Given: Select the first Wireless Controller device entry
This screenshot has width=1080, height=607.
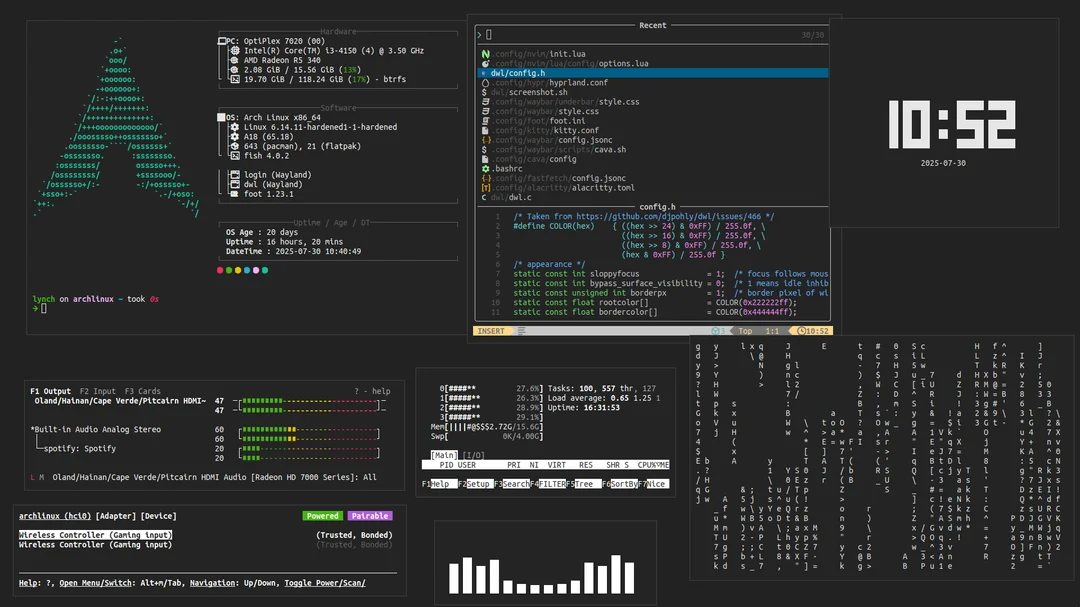Looking at the screenshot, I should pos(96,535).
